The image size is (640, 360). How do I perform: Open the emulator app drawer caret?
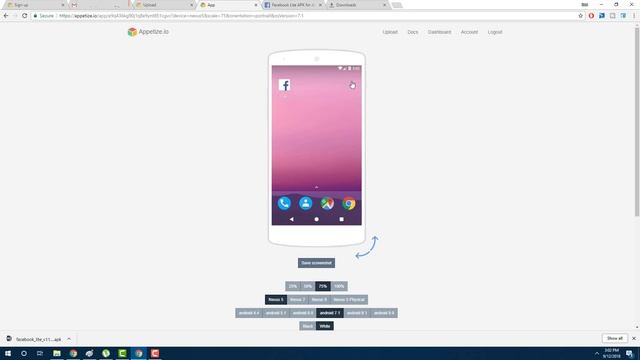(316, 187)
